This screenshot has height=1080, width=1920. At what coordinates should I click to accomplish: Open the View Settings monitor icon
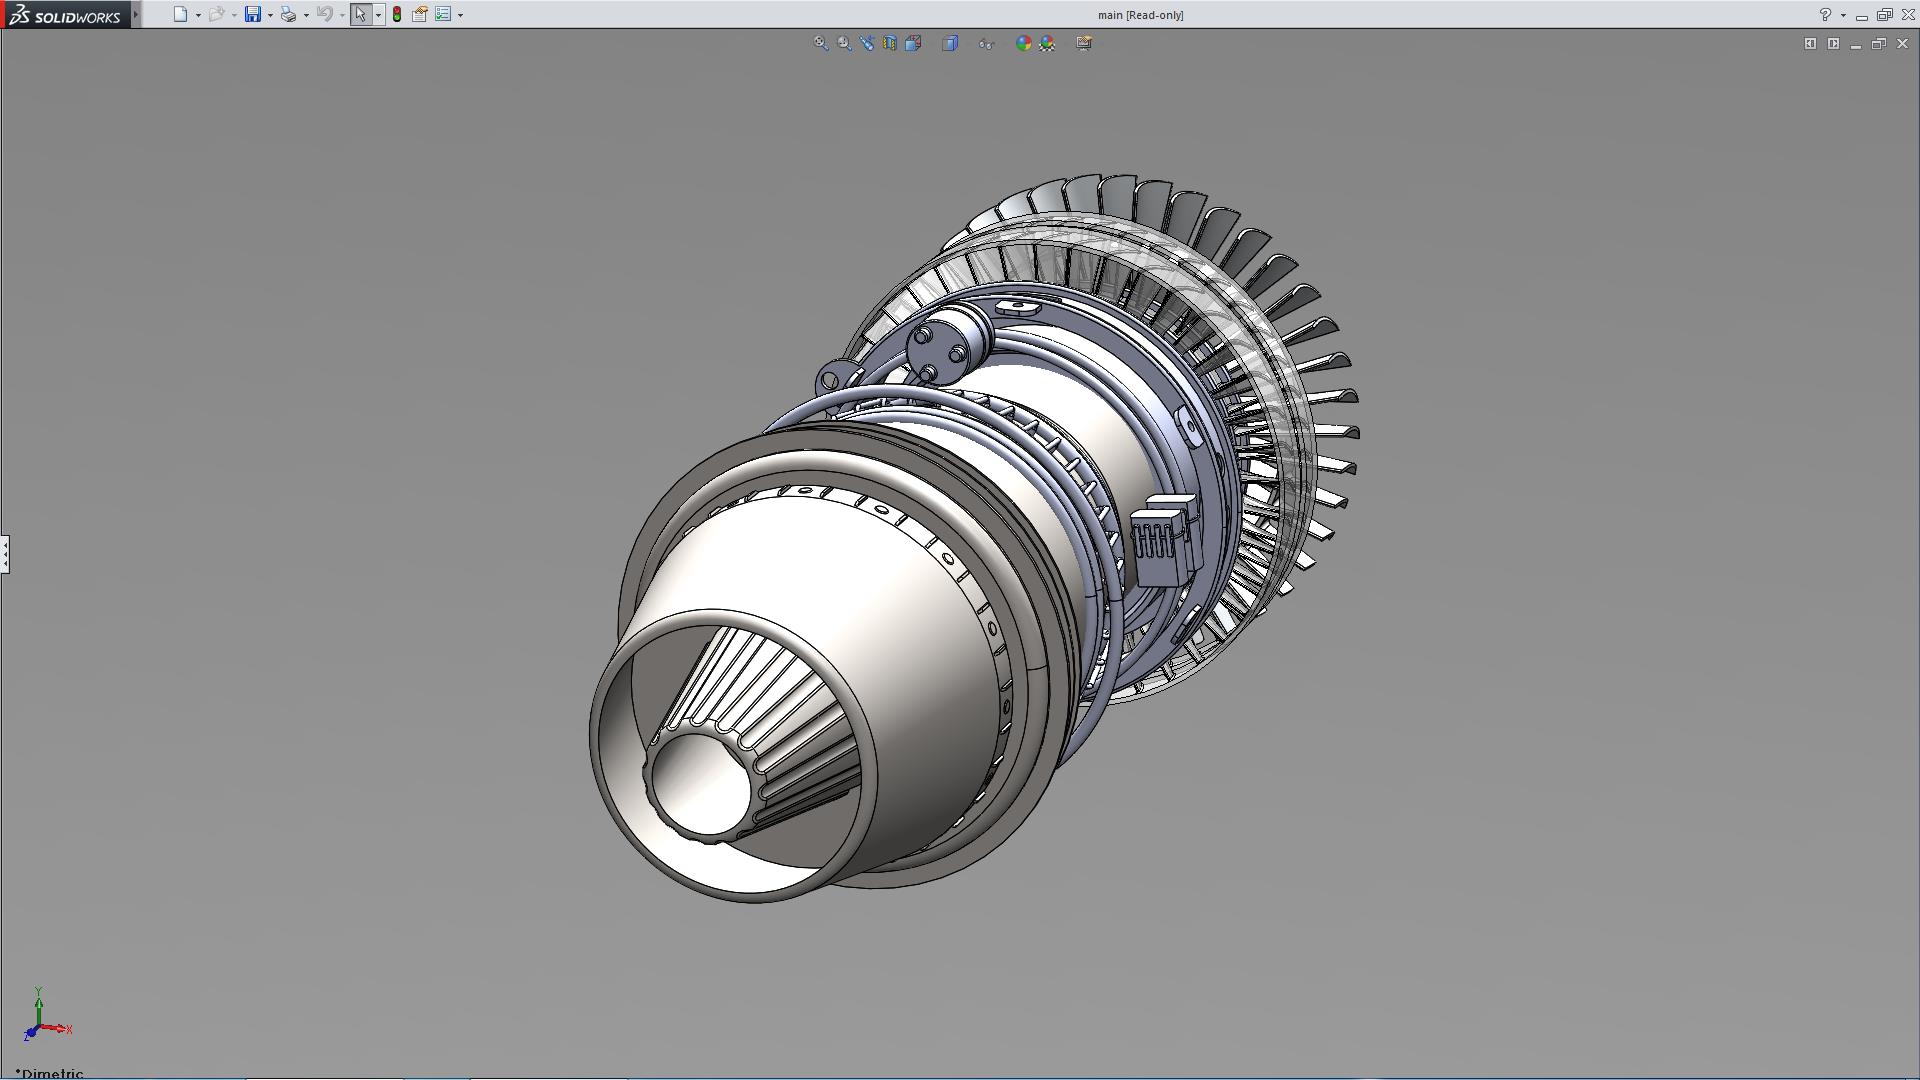click(x=1084, y=43)
